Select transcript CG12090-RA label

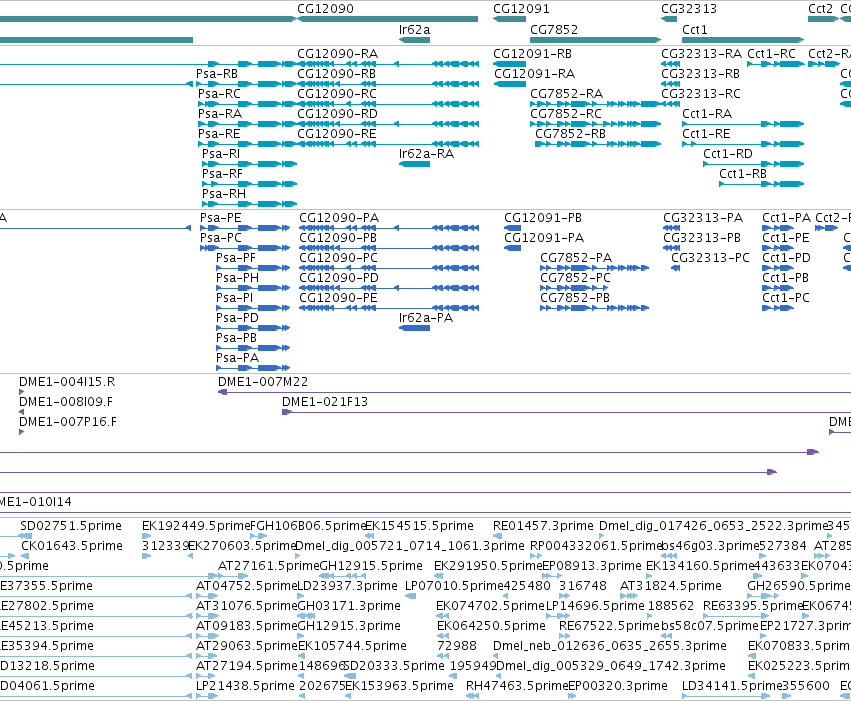337,54
